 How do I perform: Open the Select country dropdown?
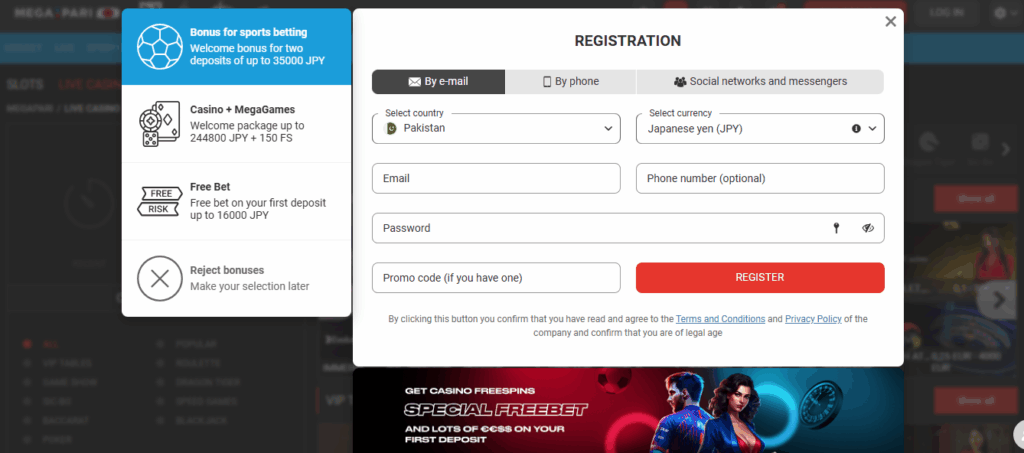[496, 129]
